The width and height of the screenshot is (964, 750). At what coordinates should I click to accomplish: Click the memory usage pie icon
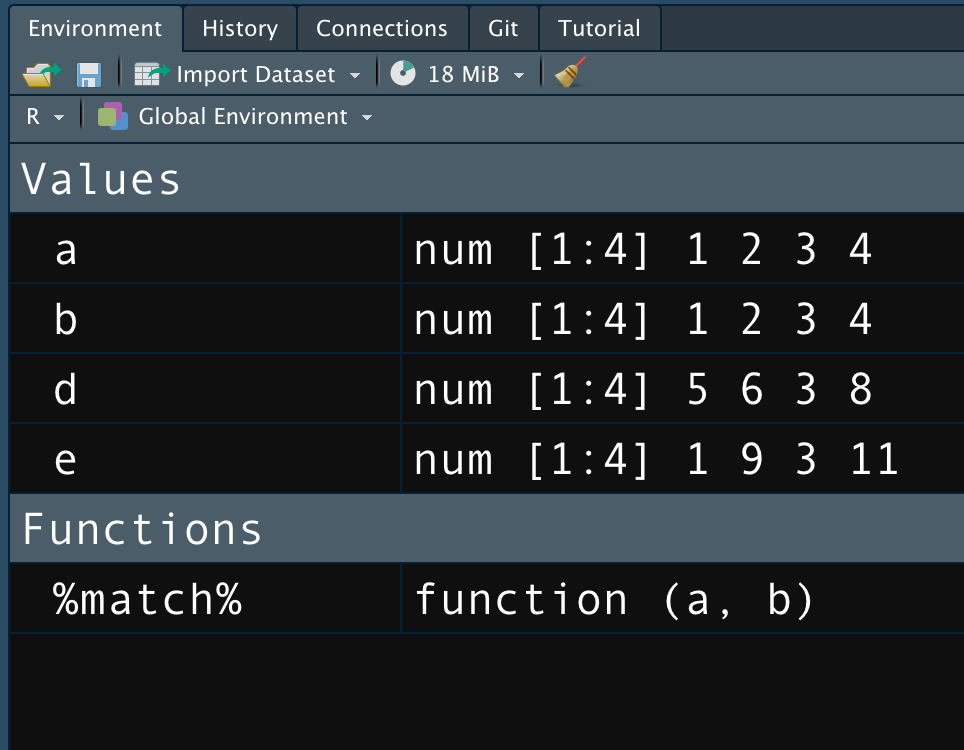(x=403, y=73)
